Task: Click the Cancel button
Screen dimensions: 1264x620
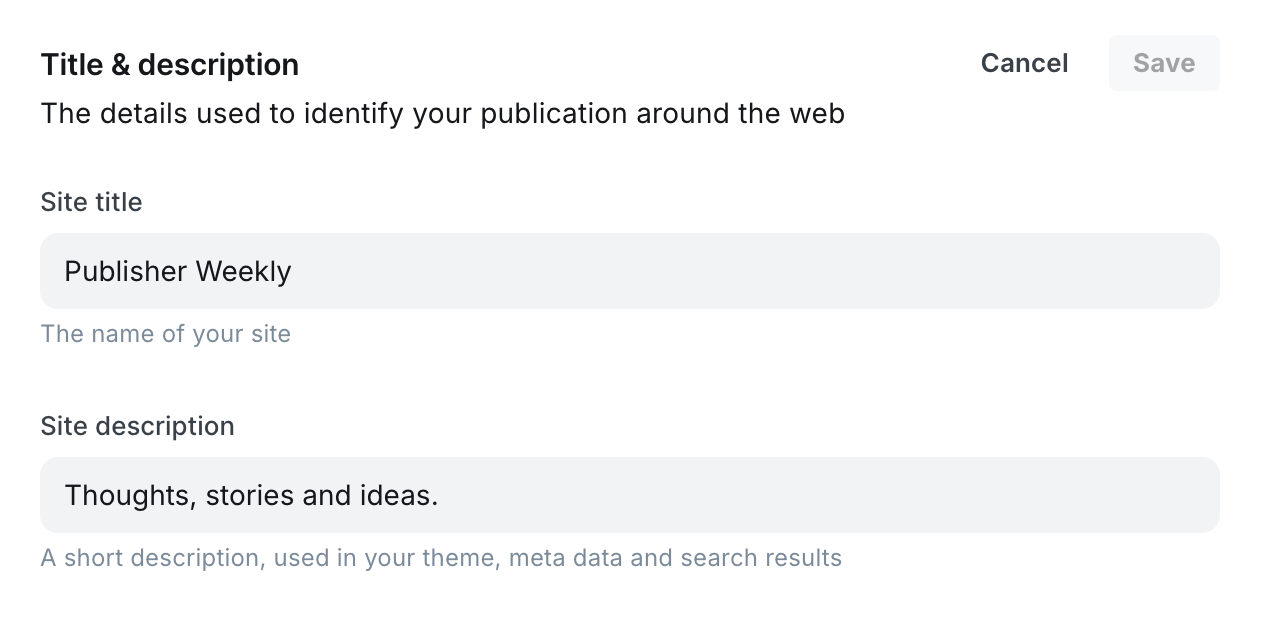Action: (1024, 63)
